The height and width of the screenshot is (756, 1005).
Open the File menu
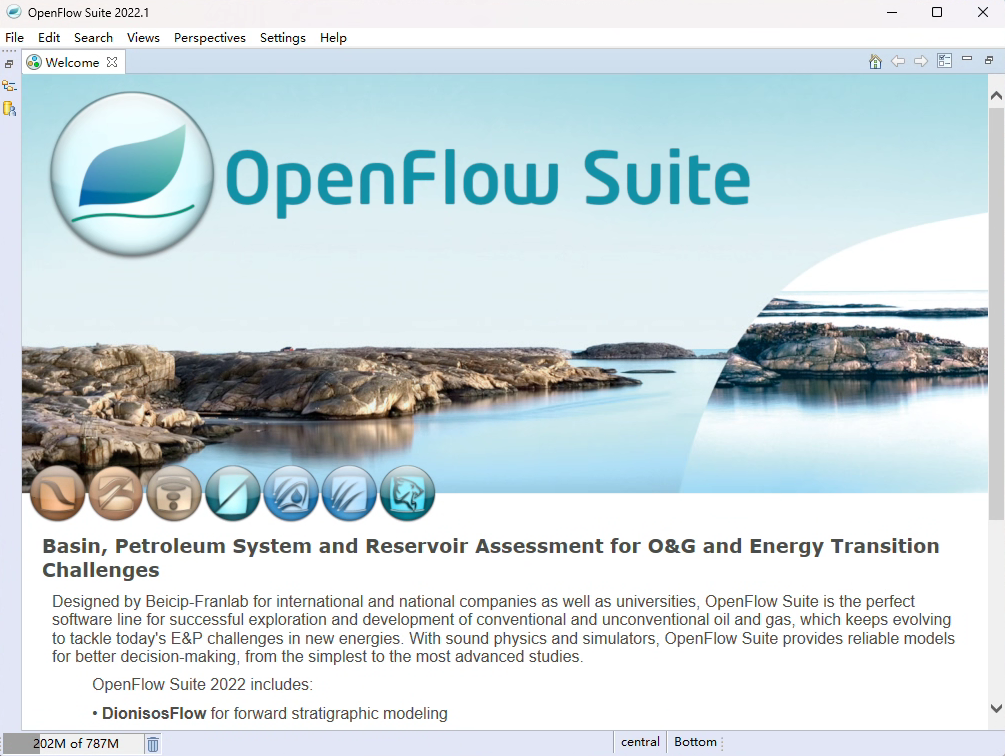14,38
